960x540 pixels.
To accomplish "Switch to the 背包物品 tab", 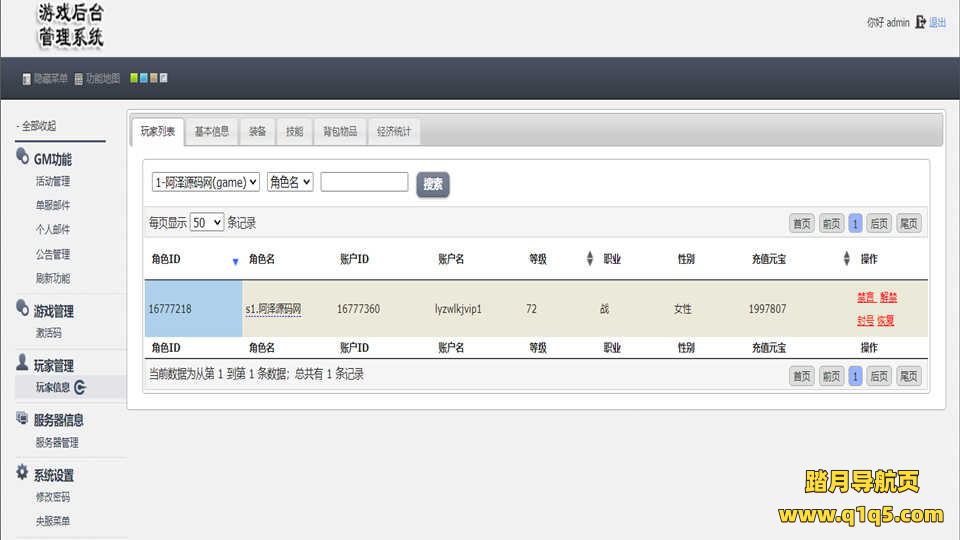I will (339, 131).
